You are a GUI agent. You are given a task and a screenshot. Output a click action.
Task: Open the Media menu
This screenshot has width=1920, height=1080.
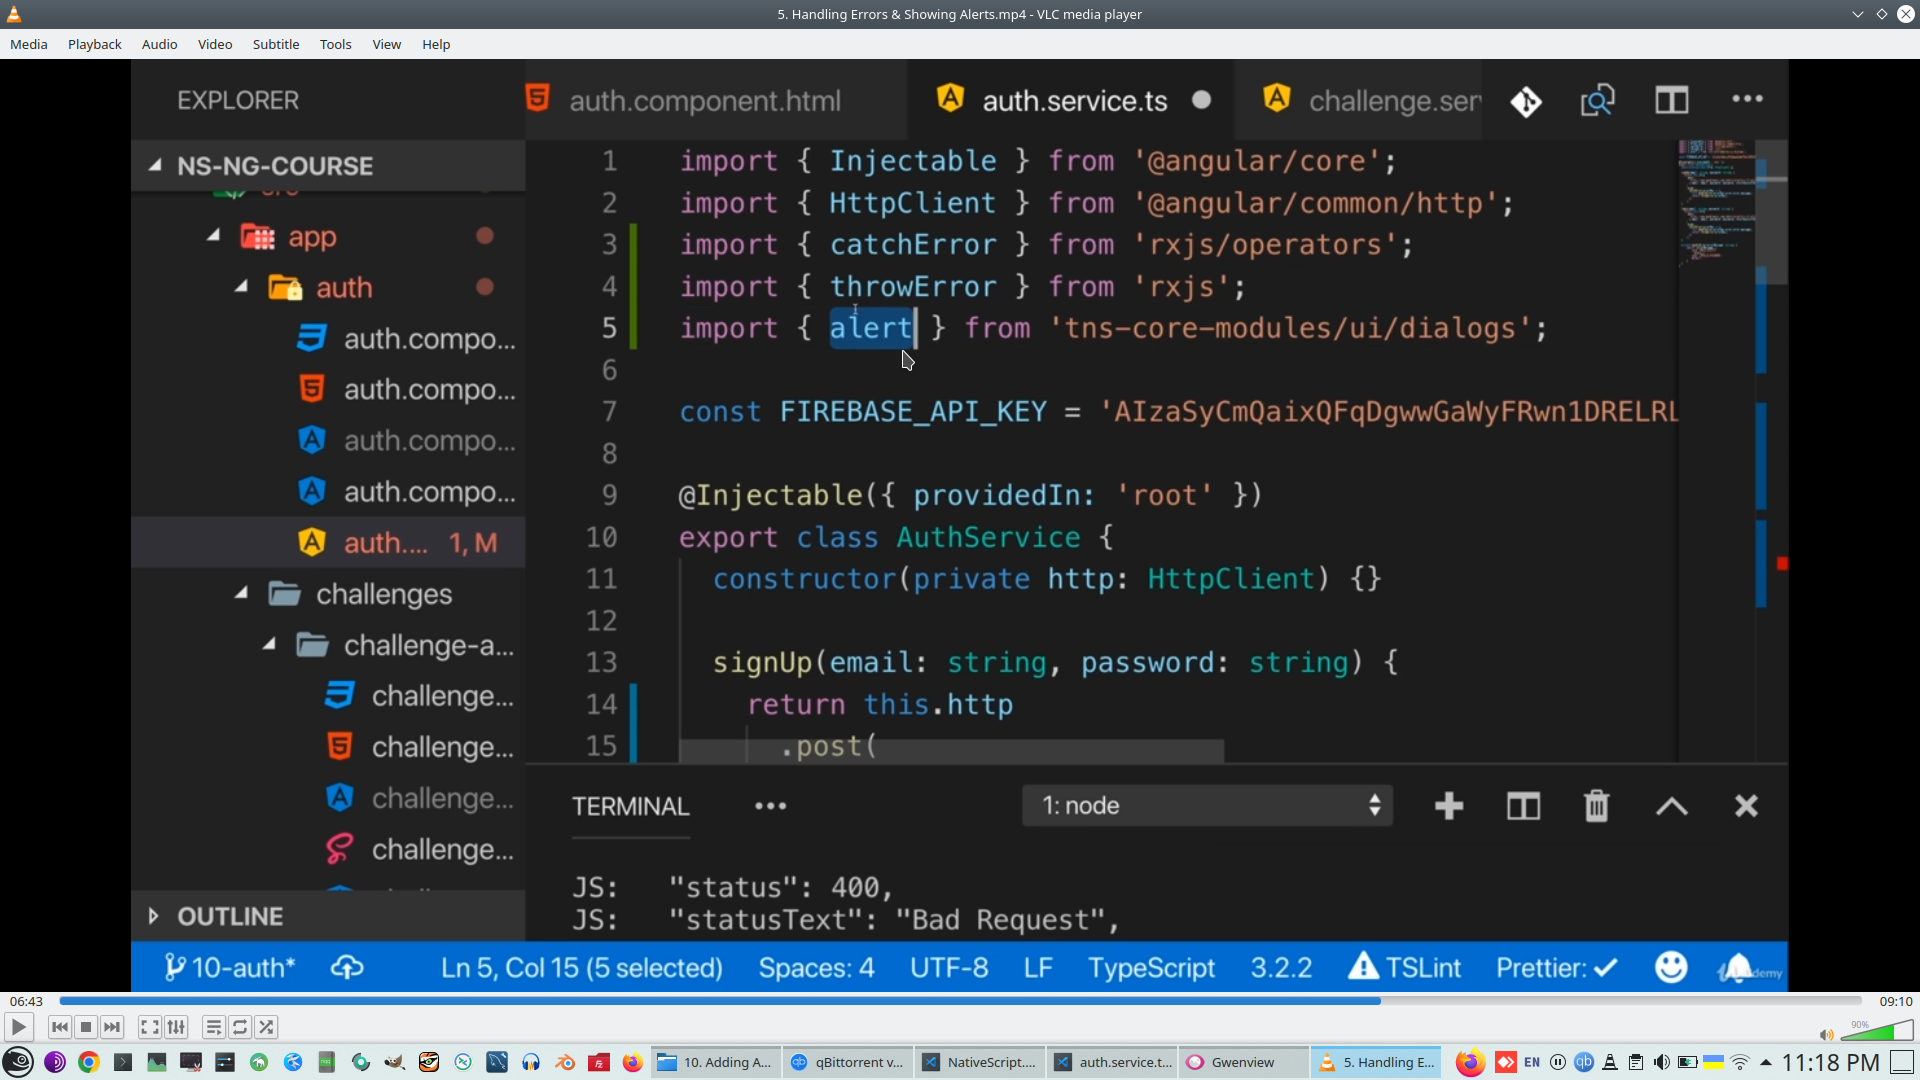point(28,44)
